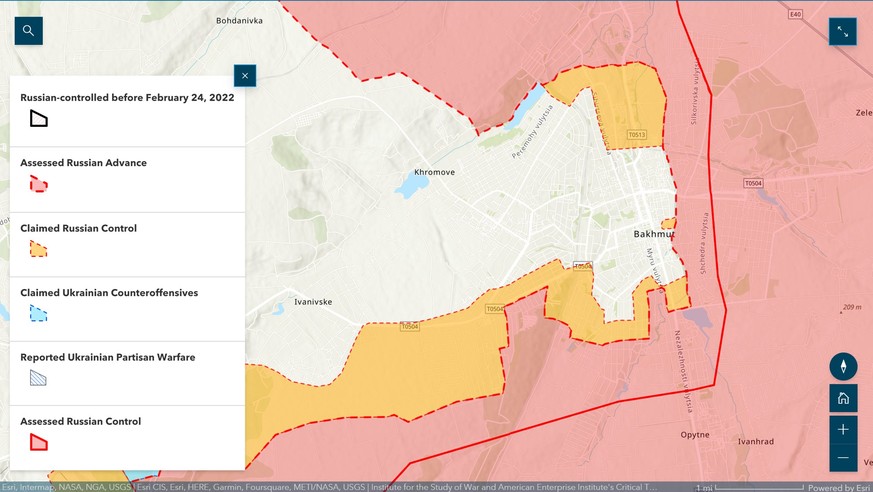873x492 pixels.
Task: Select the Ivanivske village label
Action: click(x=313, y=302)
